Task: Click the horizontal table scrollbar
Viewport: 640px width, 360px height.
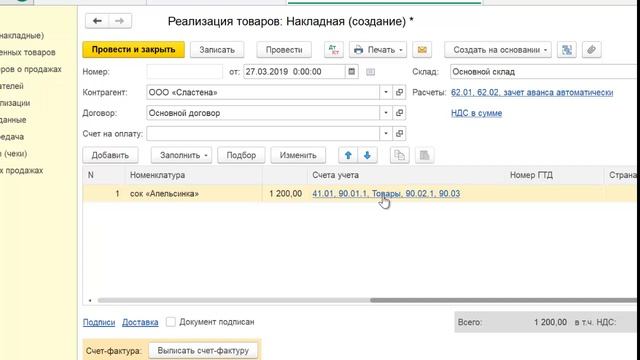Action: point(503,300)
